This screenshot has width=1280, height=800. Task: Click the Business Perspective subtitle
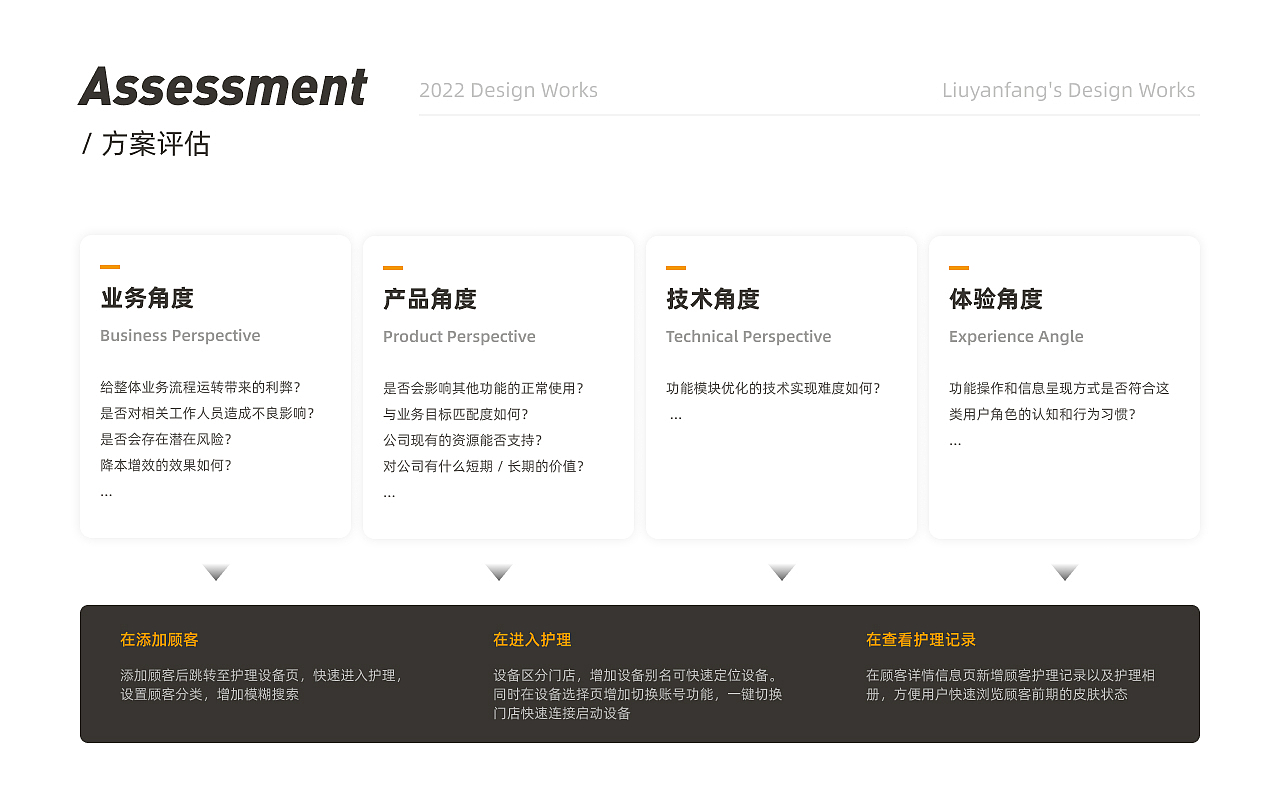(180, 336)
